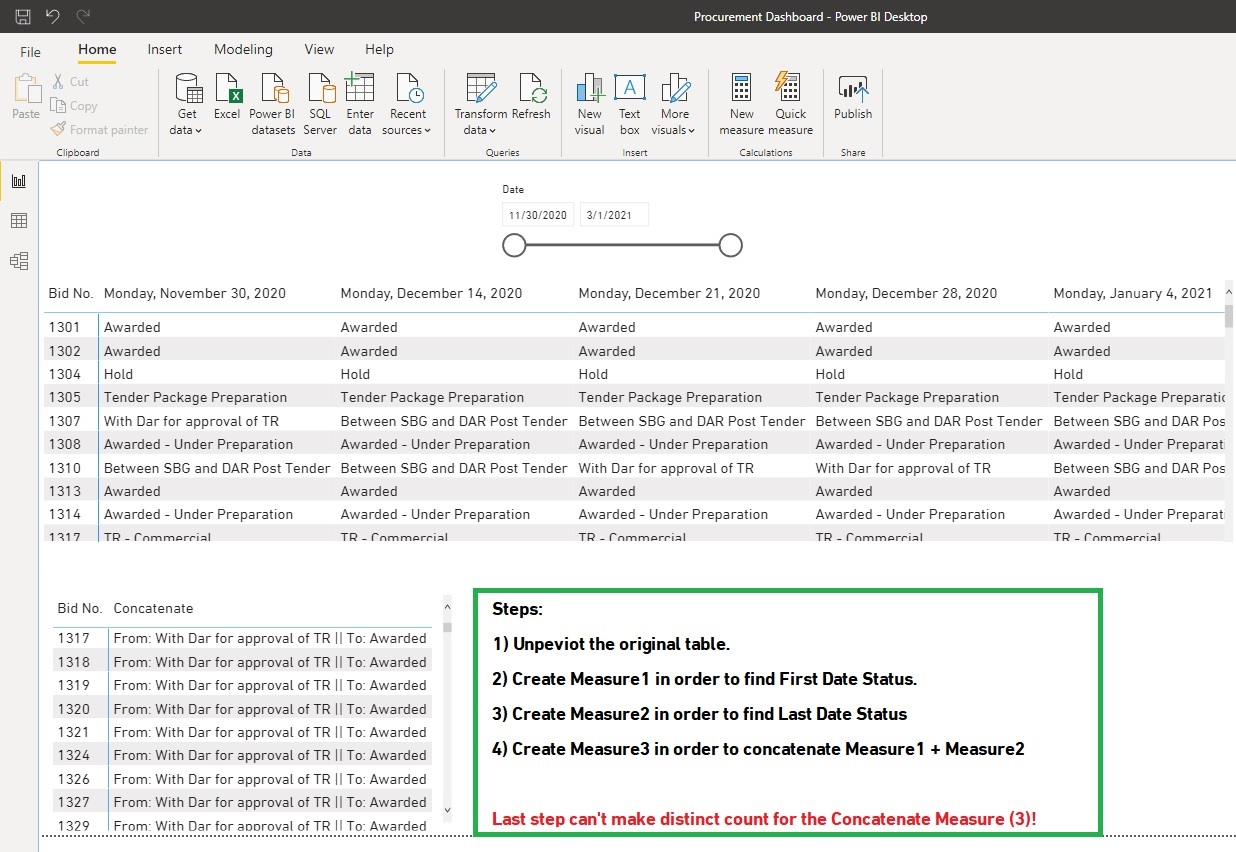Click the red last-step warning text
This screenshot has width=1236, height=852.
click(x=764, y=819)
